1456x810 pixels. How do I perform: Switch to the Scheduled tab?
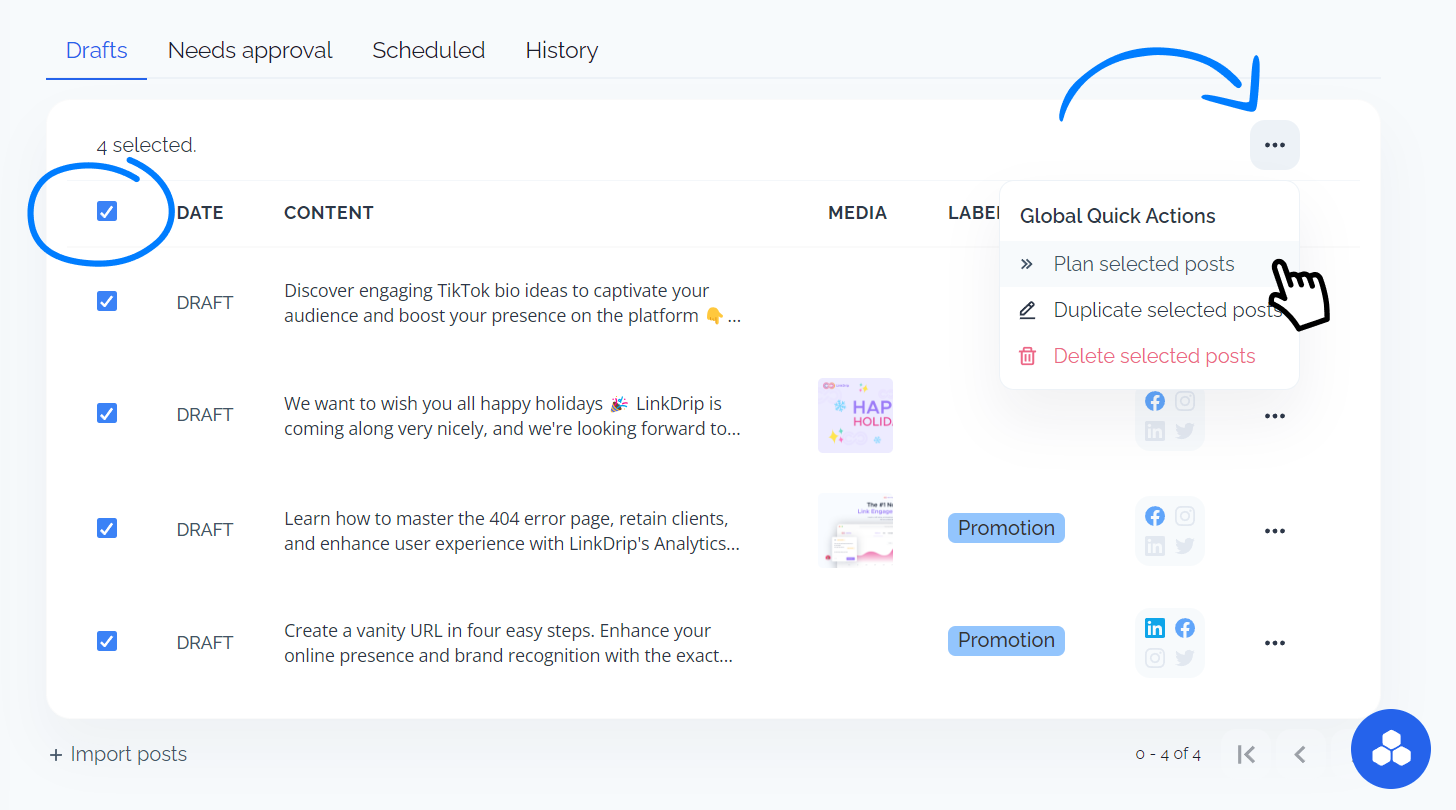click(x=428, y=50)
